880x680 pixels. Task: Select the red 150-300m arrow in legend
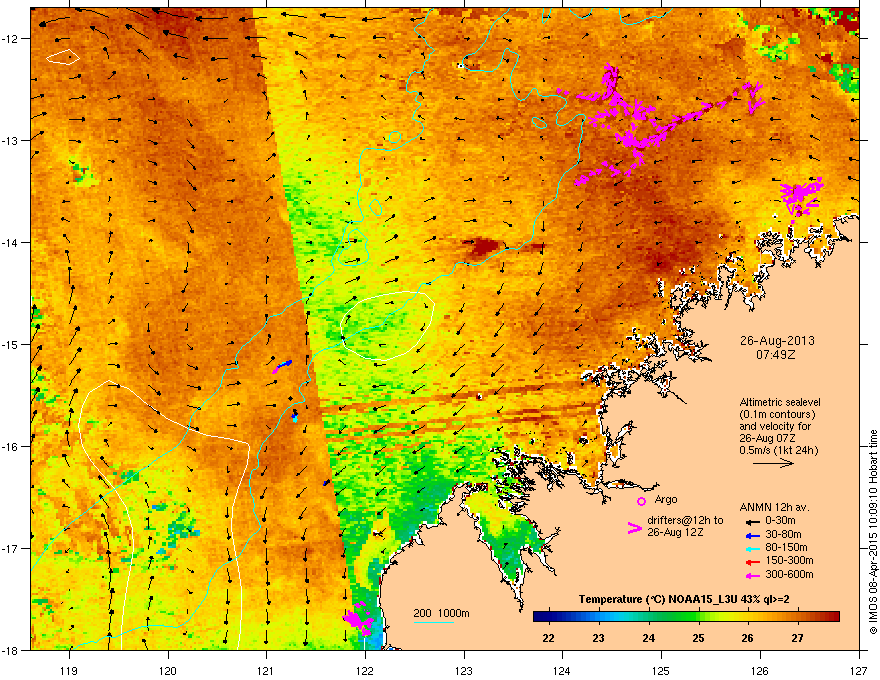[x=751, y=562]
